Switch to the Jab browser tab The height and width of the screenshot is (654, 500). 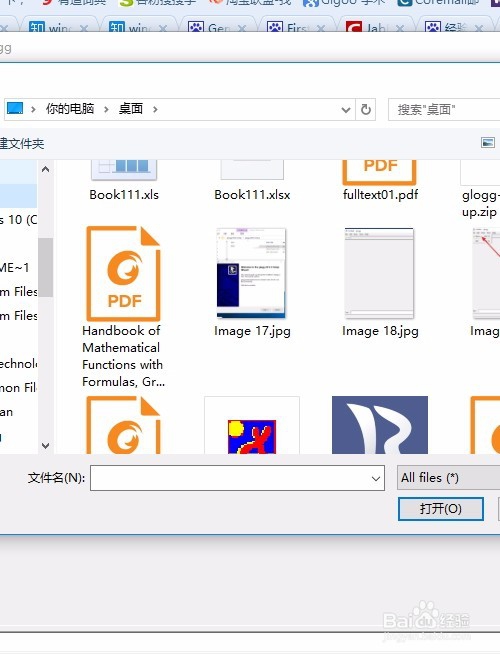tap(375, 28)
